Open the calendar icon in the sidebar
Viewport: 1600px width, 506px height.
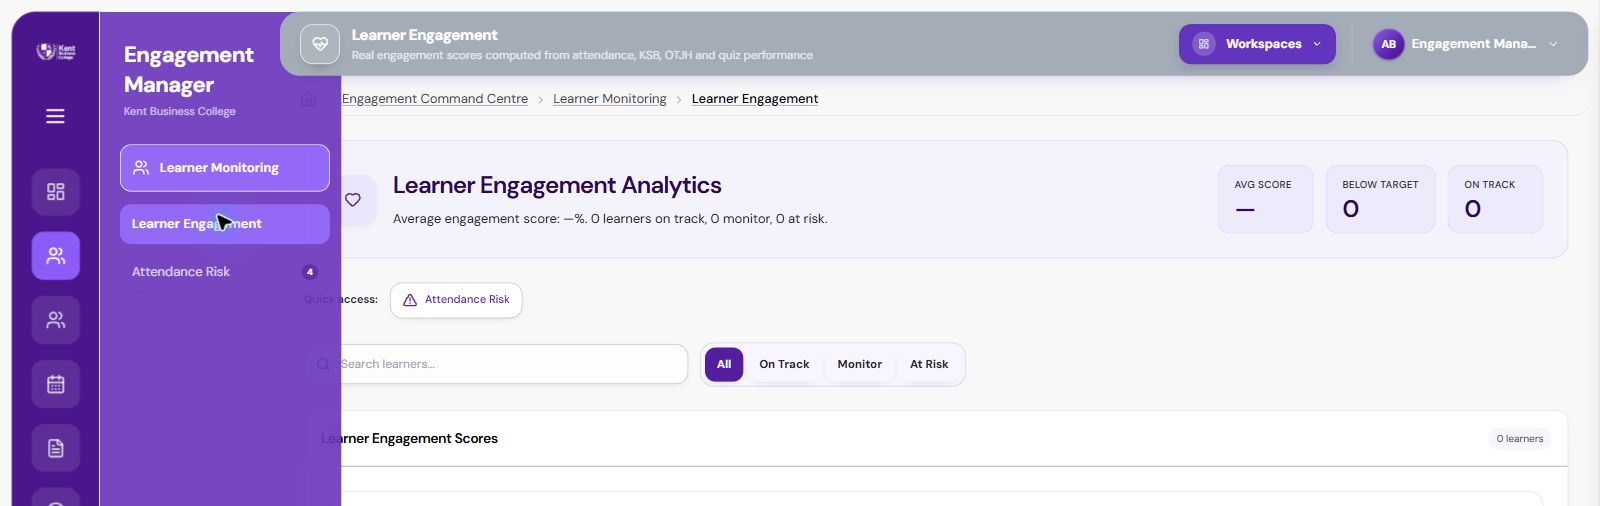(x=56, y=384)
